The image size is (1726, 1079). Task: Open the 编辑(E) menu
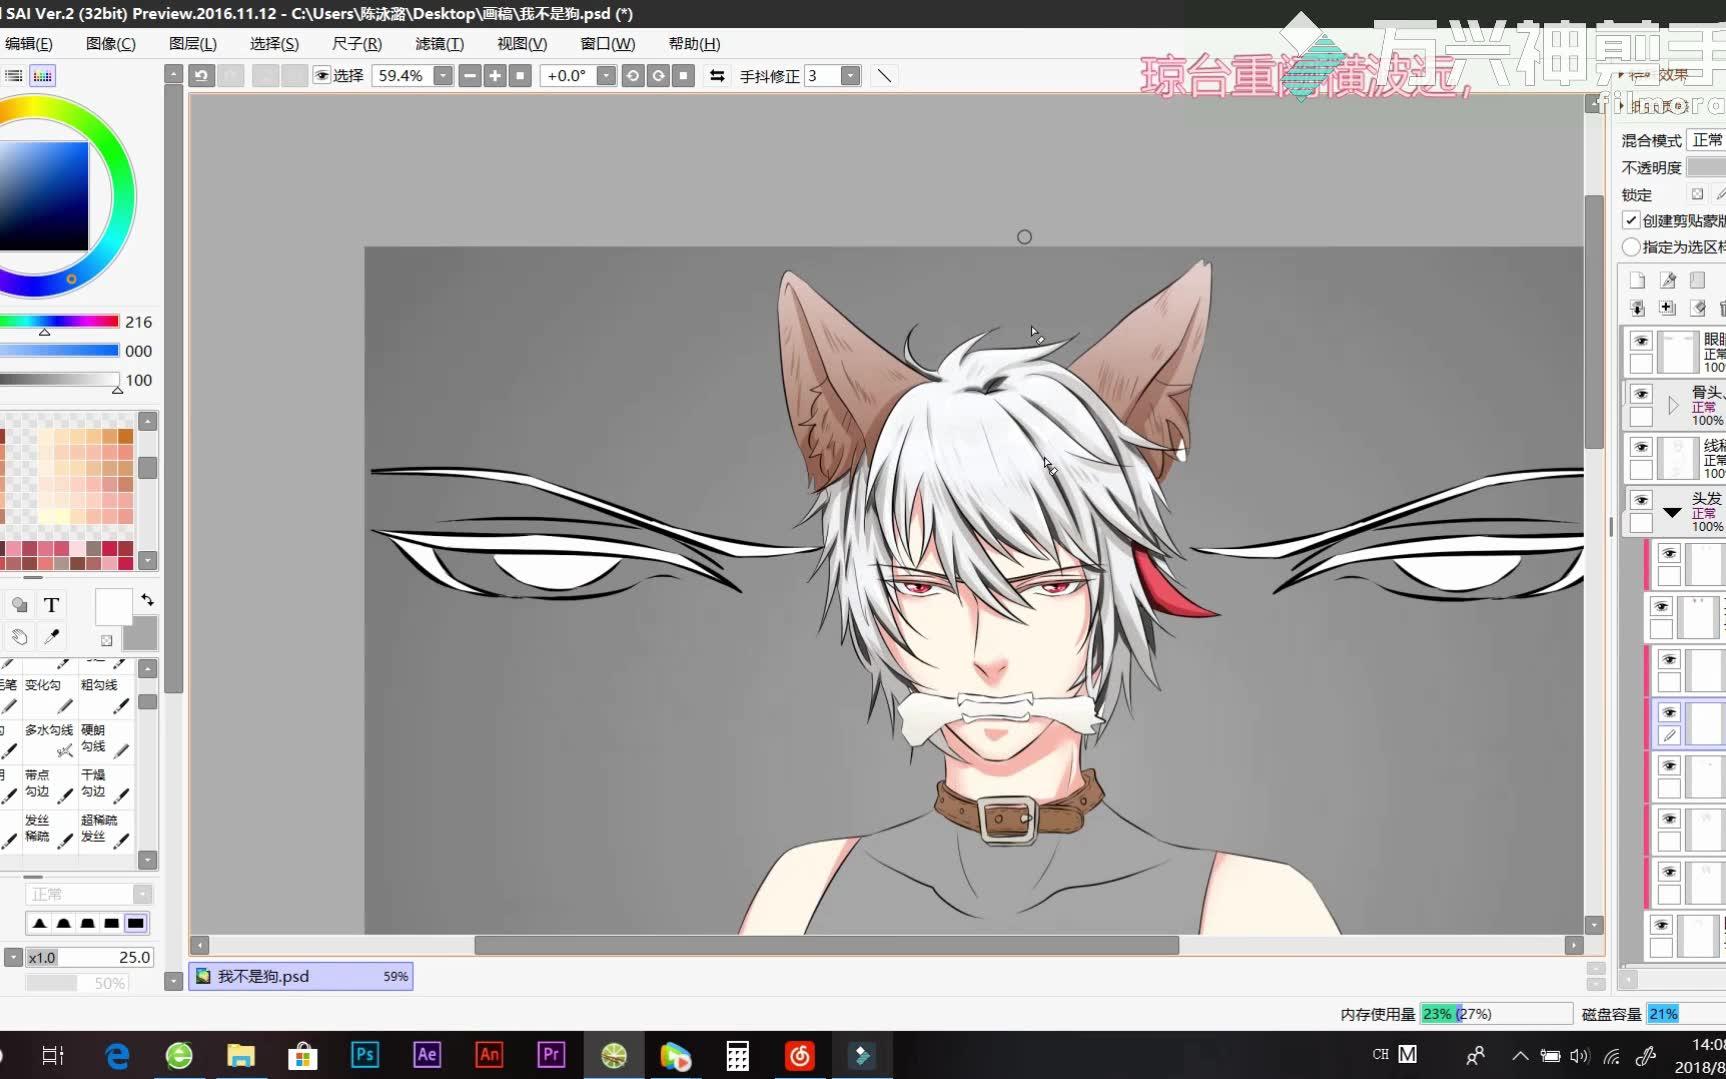[28, 44]
